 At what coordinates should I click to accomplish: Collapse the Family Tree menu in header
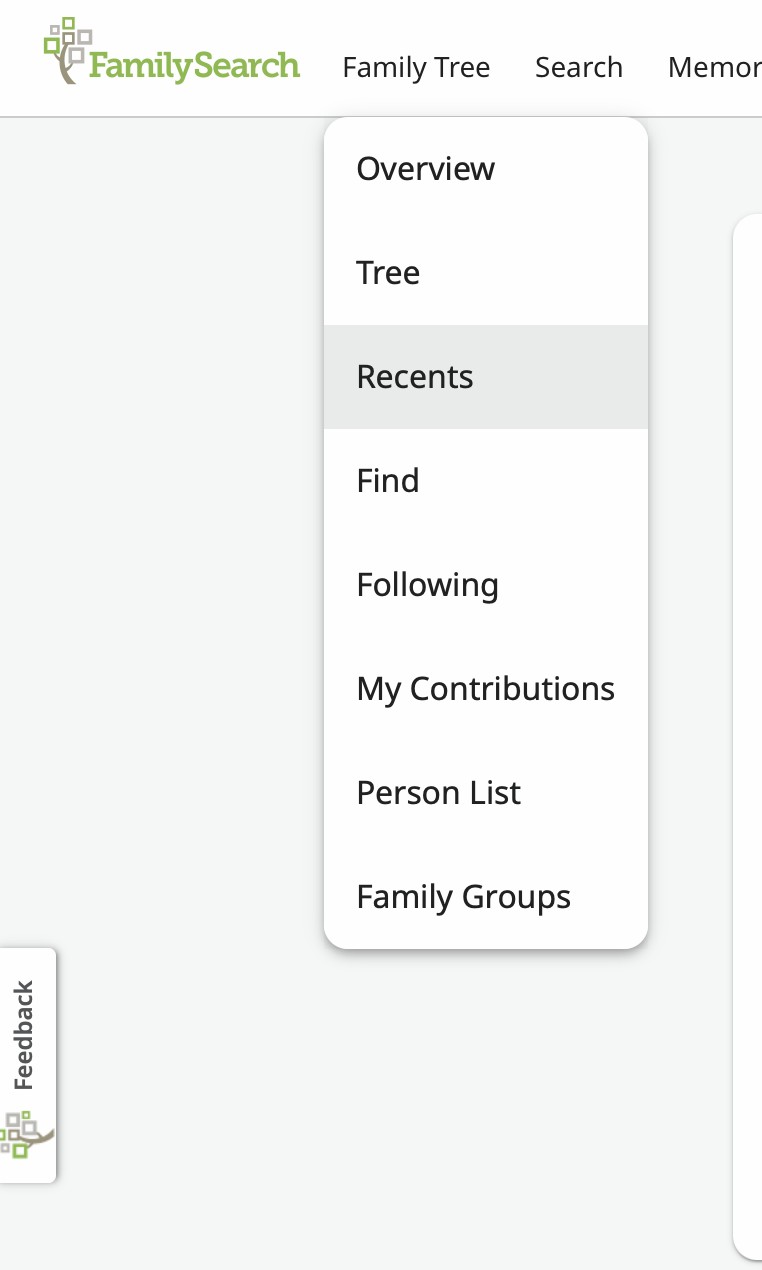416,67
